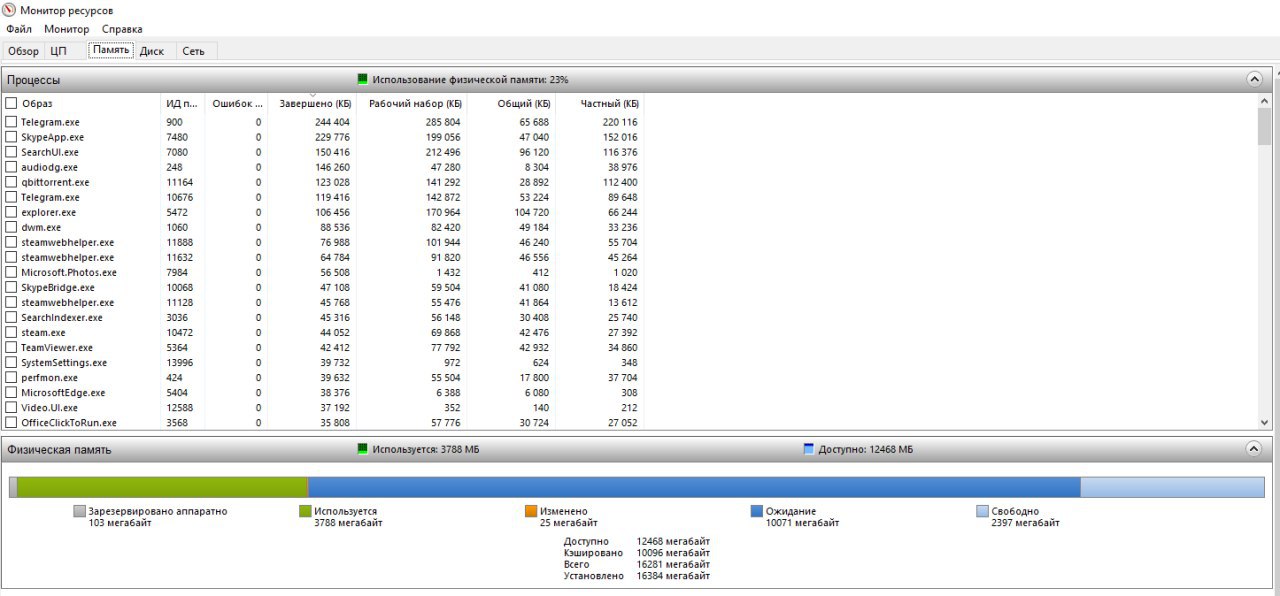
Task: Click the process list scroll down arrow
Action: click(1264, 422)
